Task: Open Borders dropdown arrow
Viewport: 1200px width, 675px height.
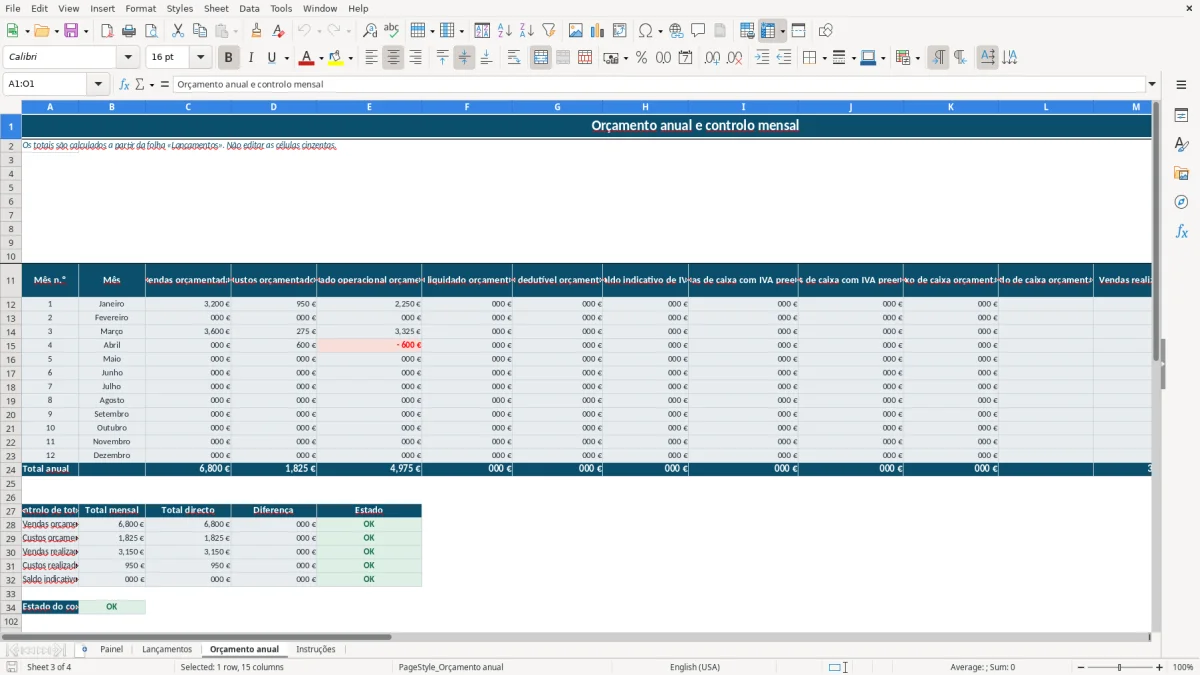Action: (823, 58)
